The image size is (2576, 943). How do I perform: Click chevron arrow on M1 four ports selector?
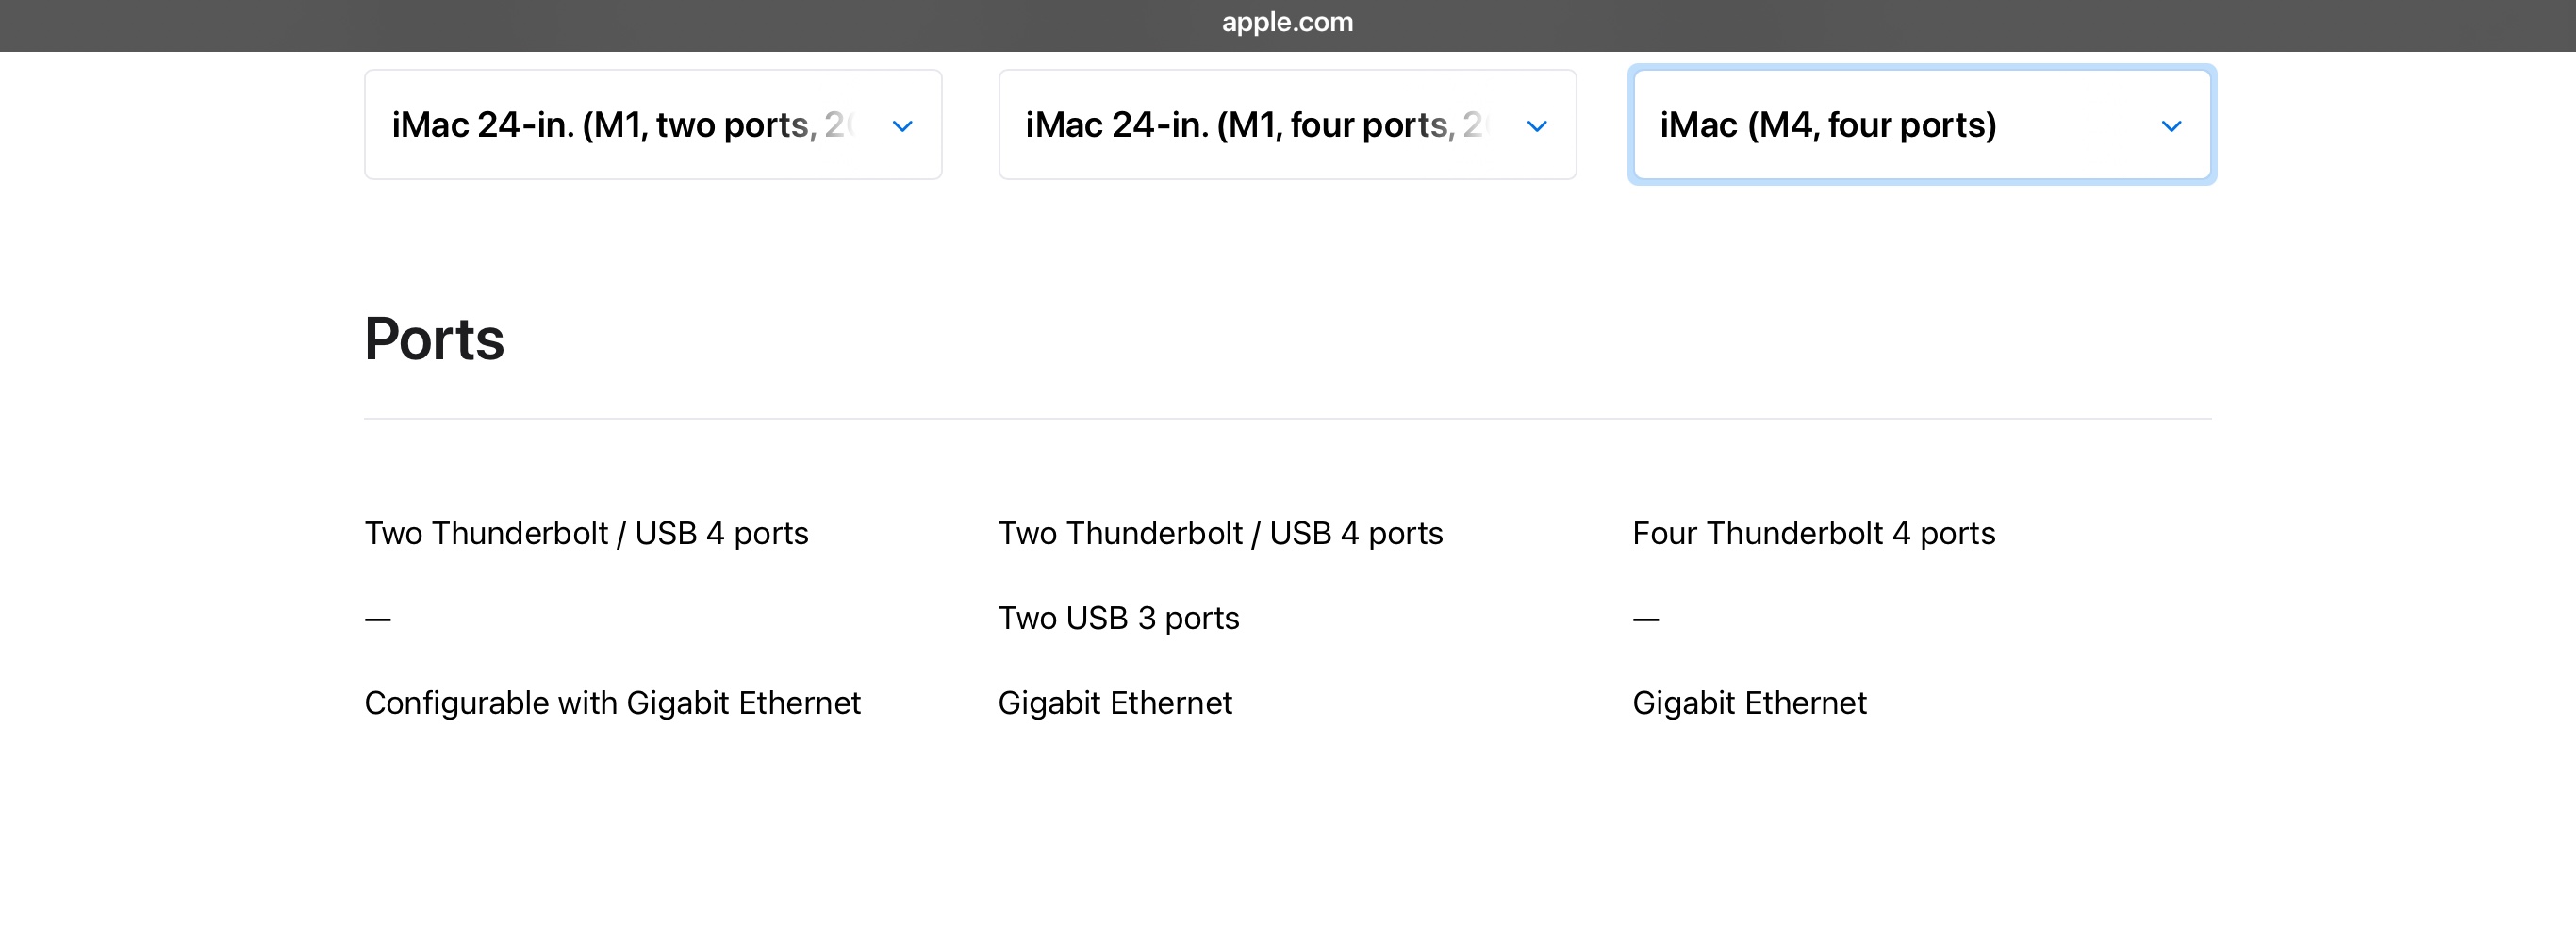(x=1536, y=126)
